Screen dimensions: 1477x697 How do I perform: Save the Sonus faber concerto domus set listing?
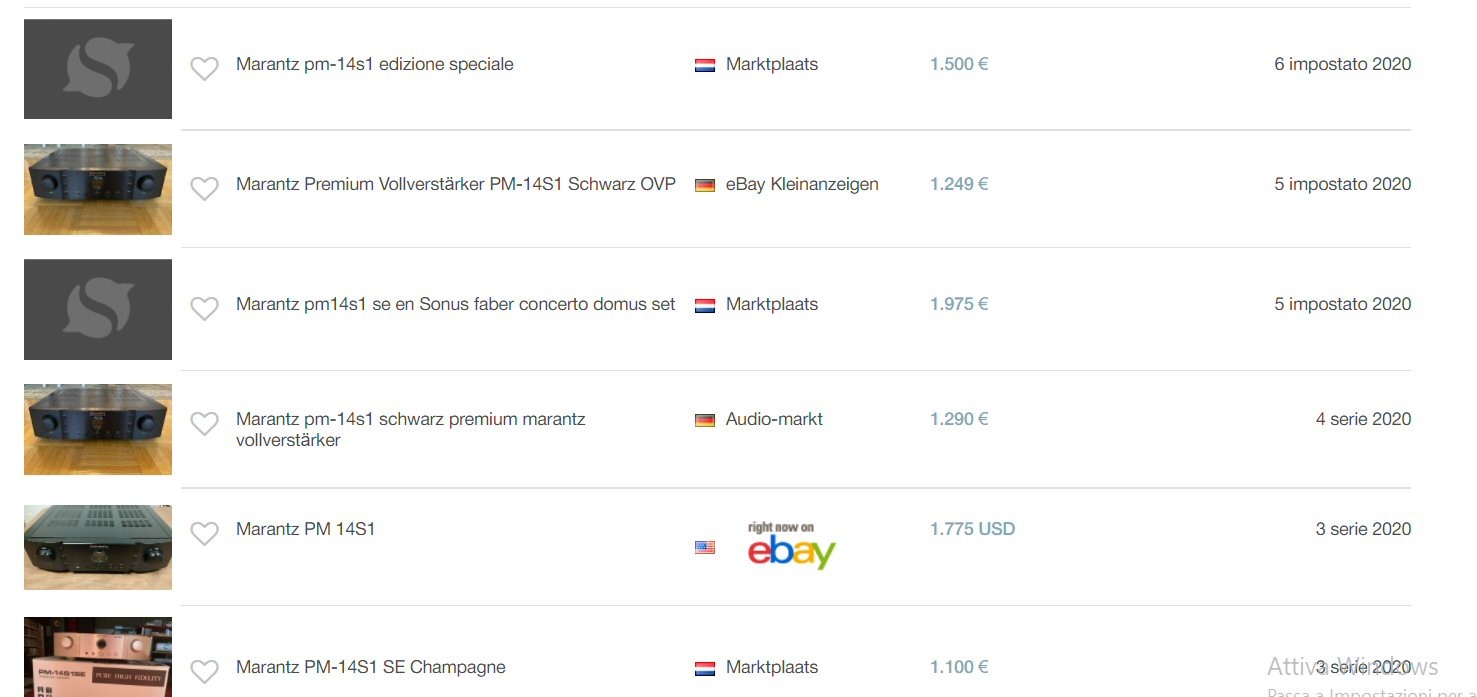(x=204, y=308)
